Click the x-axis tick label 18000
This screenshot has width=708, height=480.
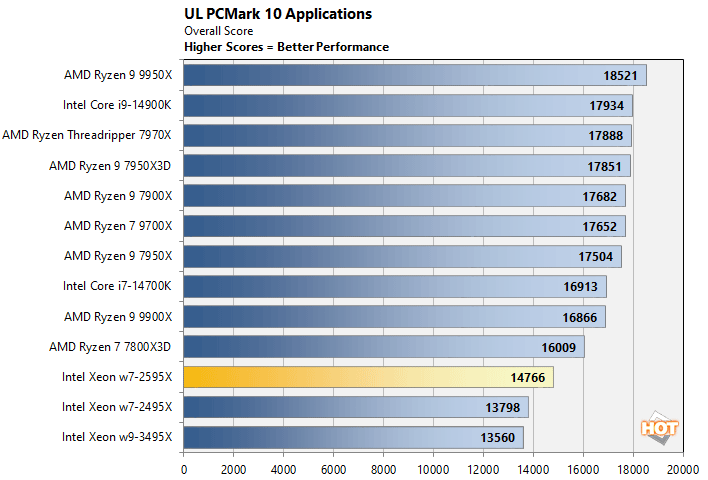pyautogui.click(x=633, y=470)
